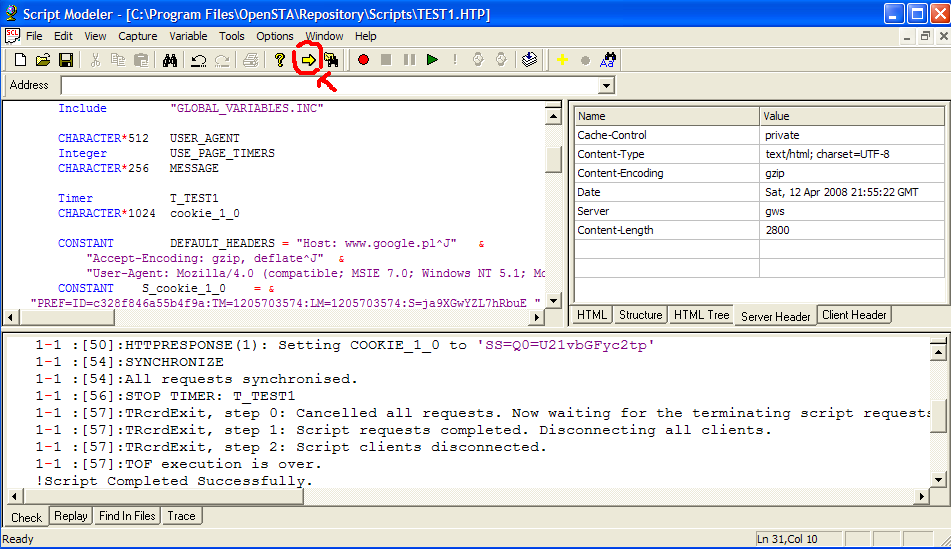Undo the last edit
This screenshot has height=549, width=951.
198,60
